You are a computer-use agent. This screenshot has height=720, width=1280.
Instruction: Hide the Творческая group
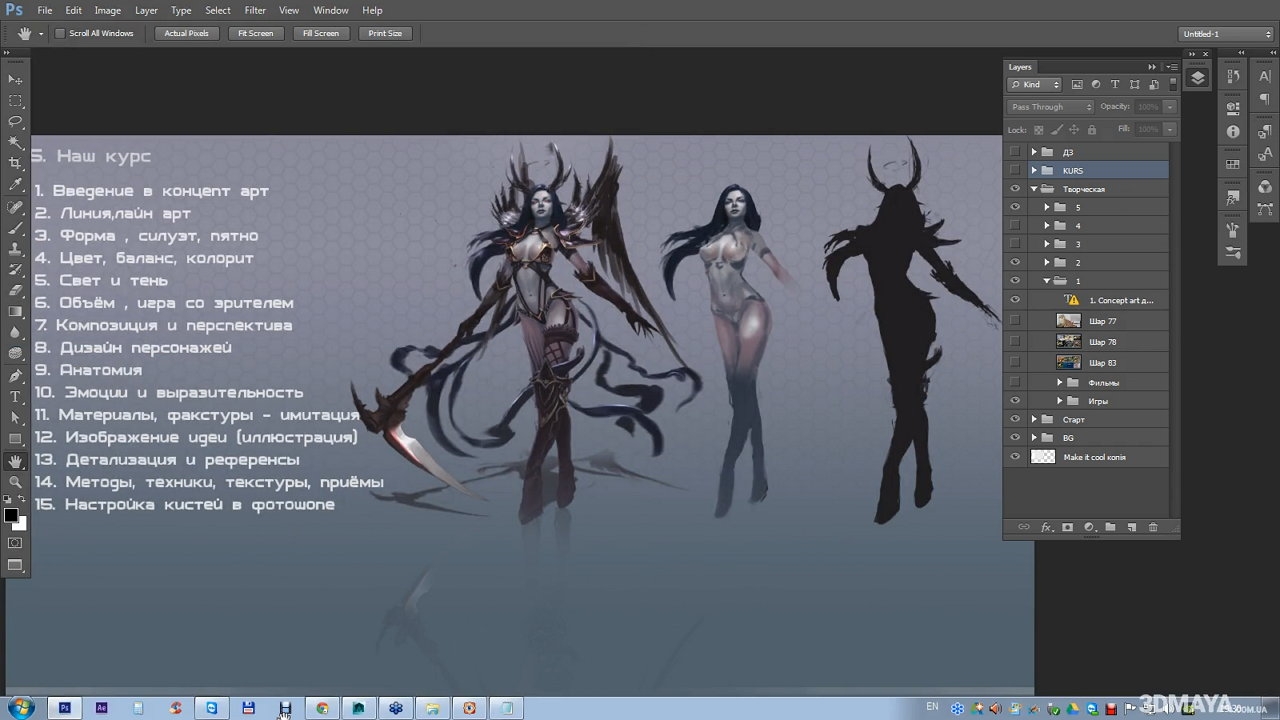(x=1015, y=189)
